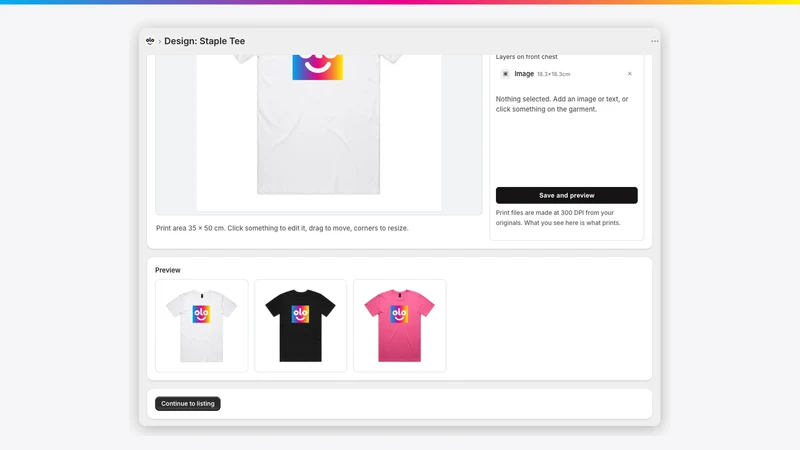Screen dimensions: 800x450
Task: Remove the Image layer with the X
Action: tap(630, 74)
